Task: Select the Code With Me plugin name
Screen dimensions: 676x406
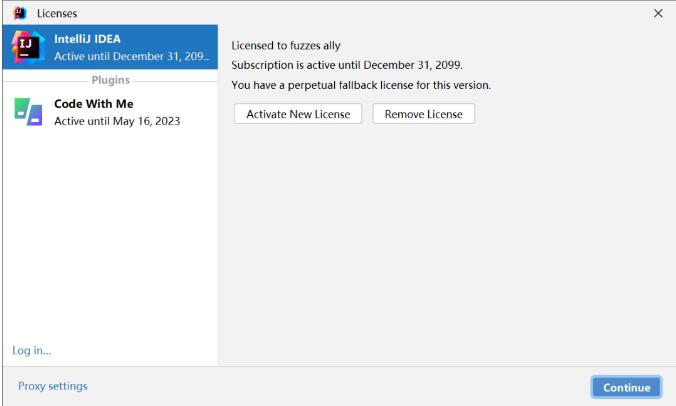Action: click(93, 105)
